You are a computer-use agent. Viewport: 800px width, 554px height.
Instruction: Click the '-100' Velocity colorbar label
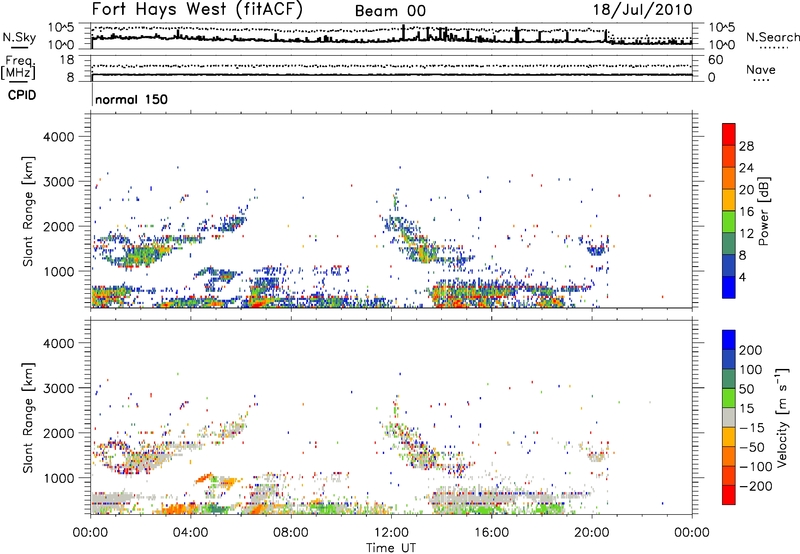(756, 467)
